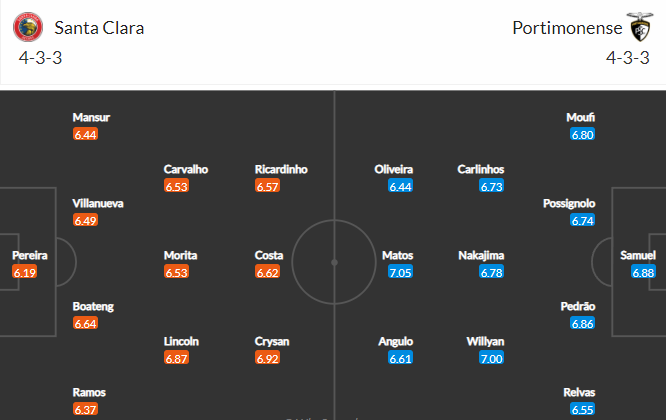Click Ricardinho's 6.57 rating badge
Viewport: 666px width, 420px height.
[x=270, y=186]
